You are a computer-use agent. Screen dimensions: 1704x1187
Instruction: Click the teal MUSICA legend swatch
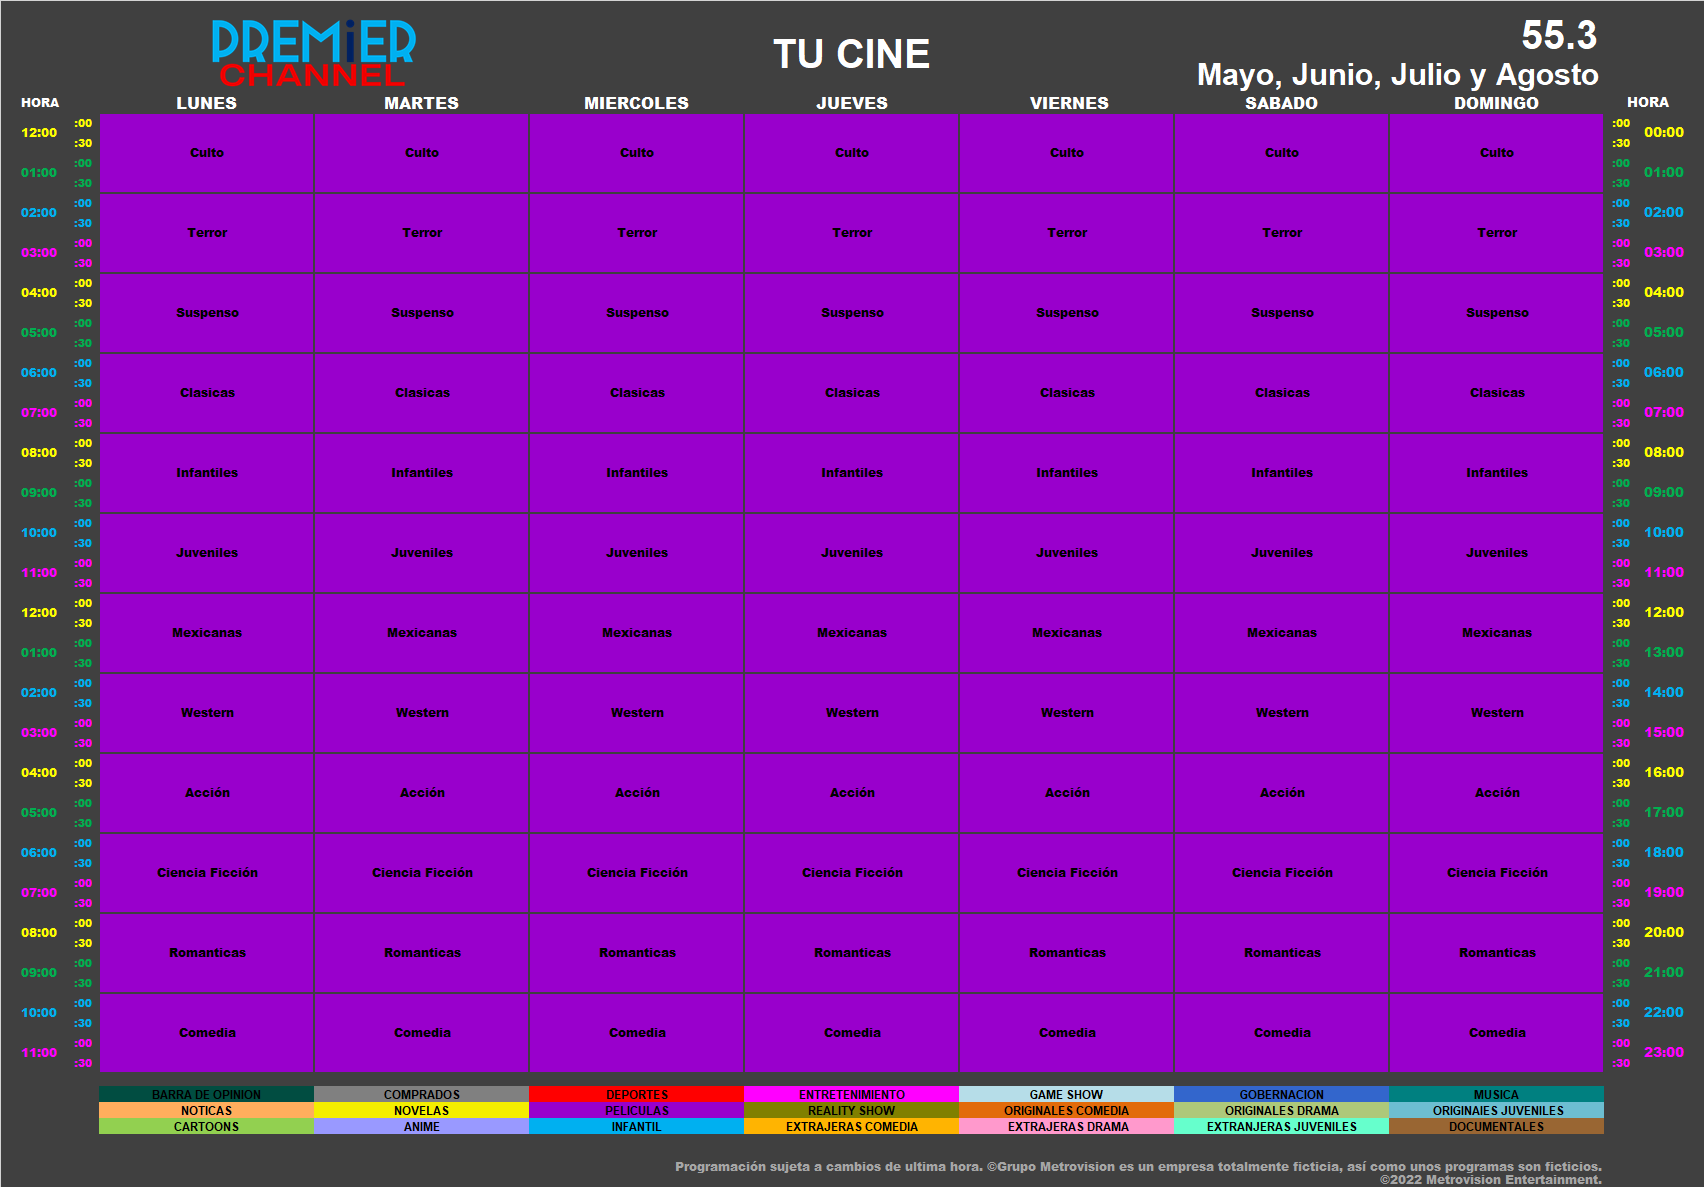[1496, 1094]
